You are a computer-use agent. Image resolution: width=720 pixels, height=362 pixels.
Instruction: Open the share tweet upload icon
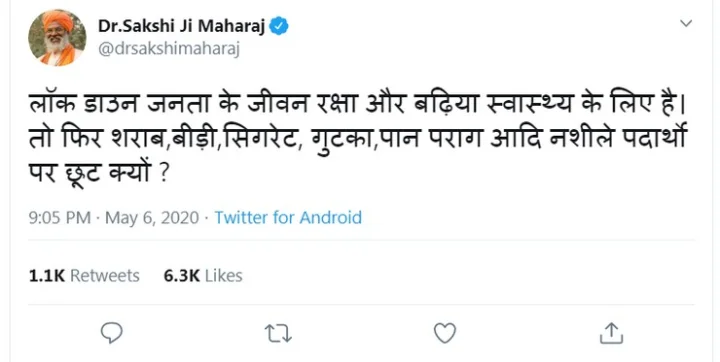click(612, 333)
